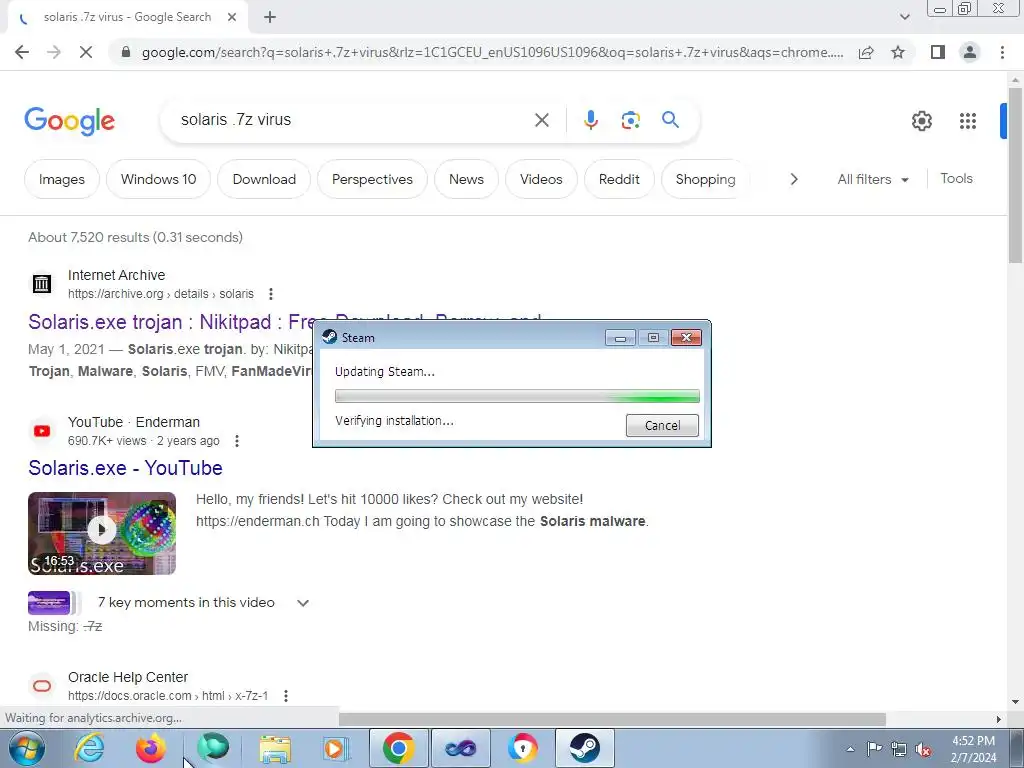Open the Oracle Help Center result source
Viewport: 1024px width, 768px height.
click(x=128, y=677)
